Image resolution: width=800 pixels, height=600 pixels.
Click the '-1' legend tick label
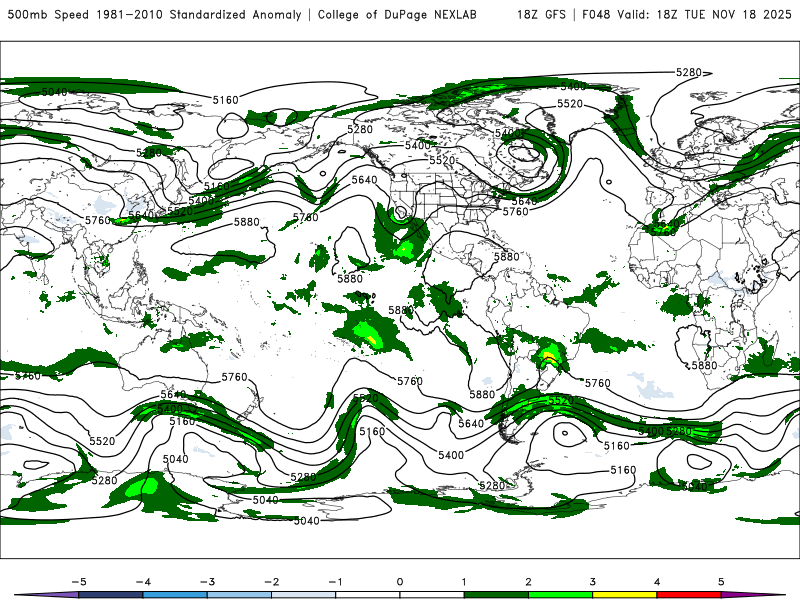335,582
